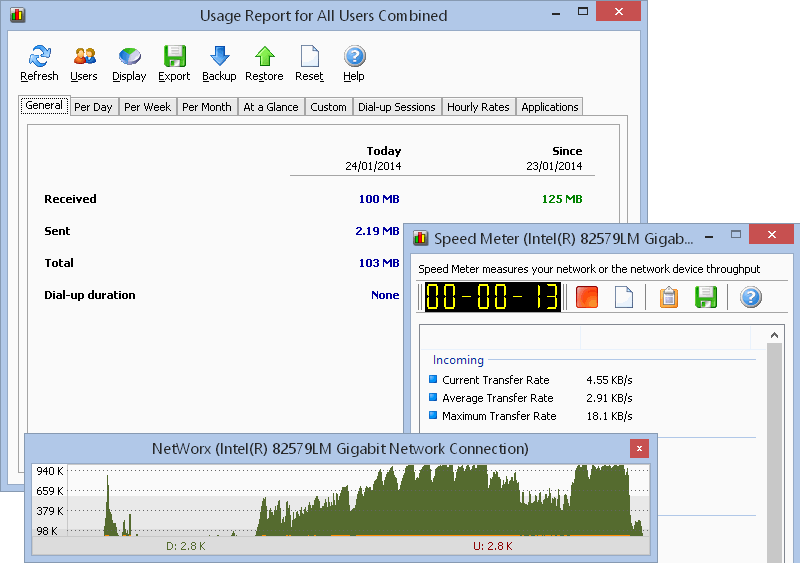Click Speed Meter clipboard copy icon

(669, 297)
